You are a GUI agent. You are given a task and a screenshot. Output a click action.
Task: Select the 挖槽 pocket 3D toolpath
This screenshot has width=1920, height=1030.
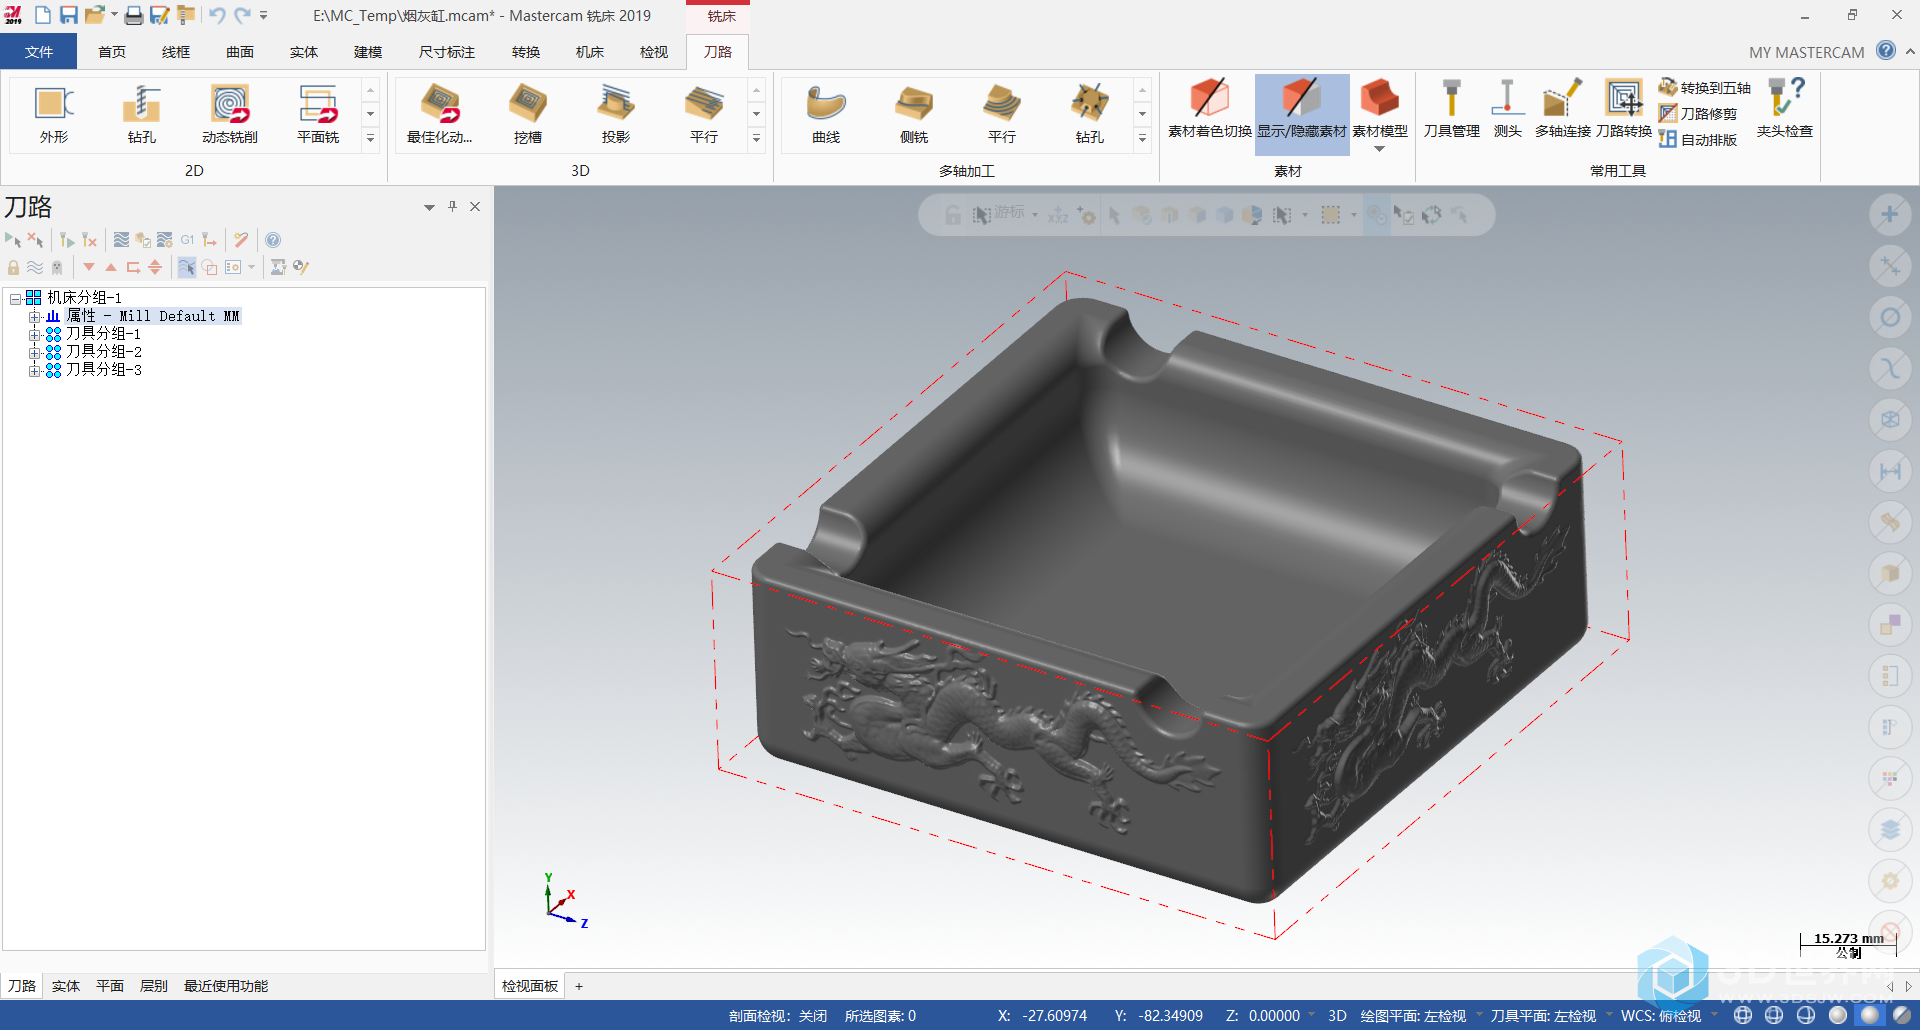click(528, 114)
